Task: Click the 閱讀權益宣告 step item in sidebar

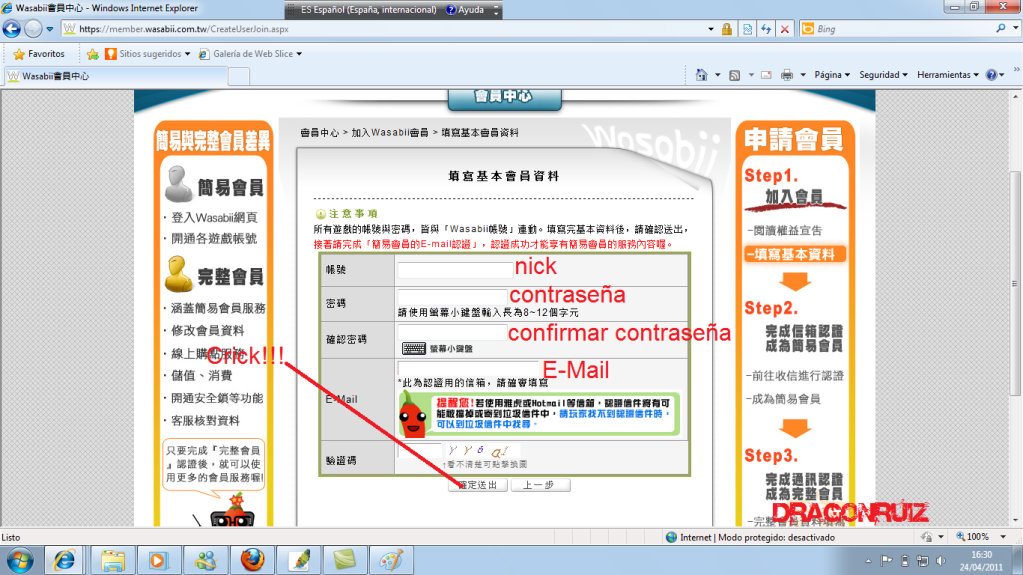Action: [x=786, y=230]
